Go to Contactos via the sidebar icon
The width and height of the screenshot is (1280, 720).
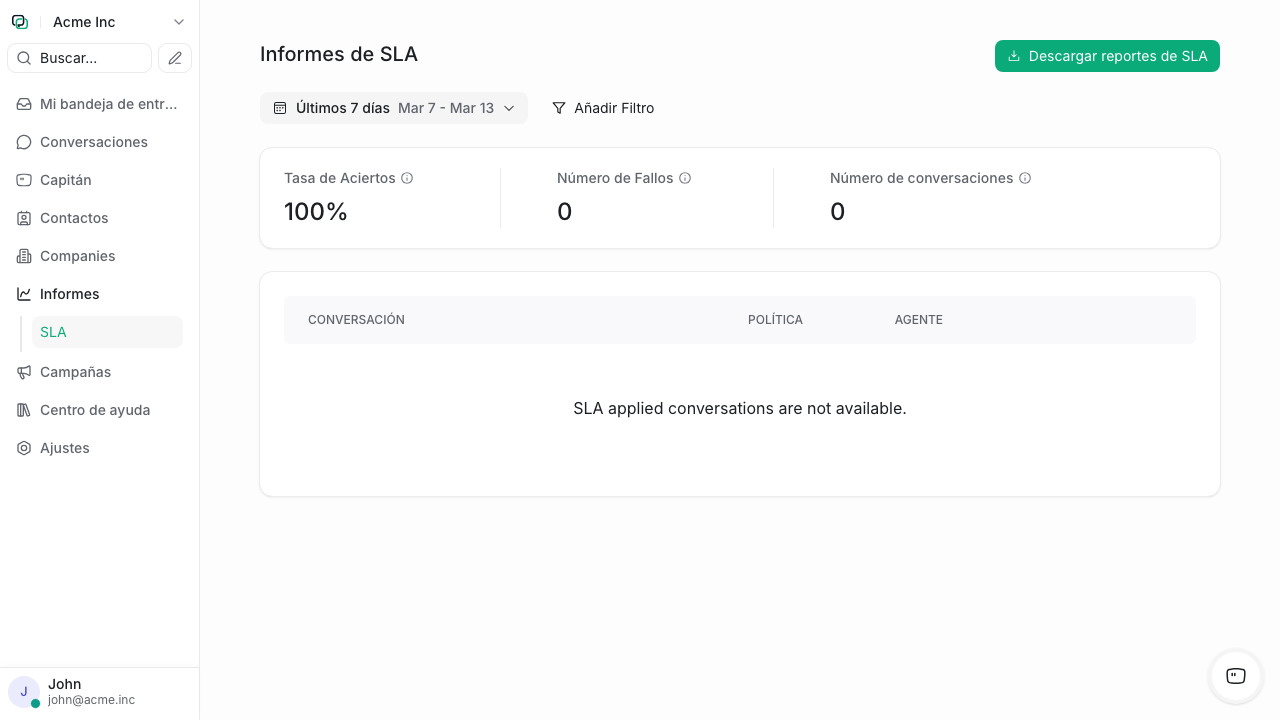tap(71, 218)
